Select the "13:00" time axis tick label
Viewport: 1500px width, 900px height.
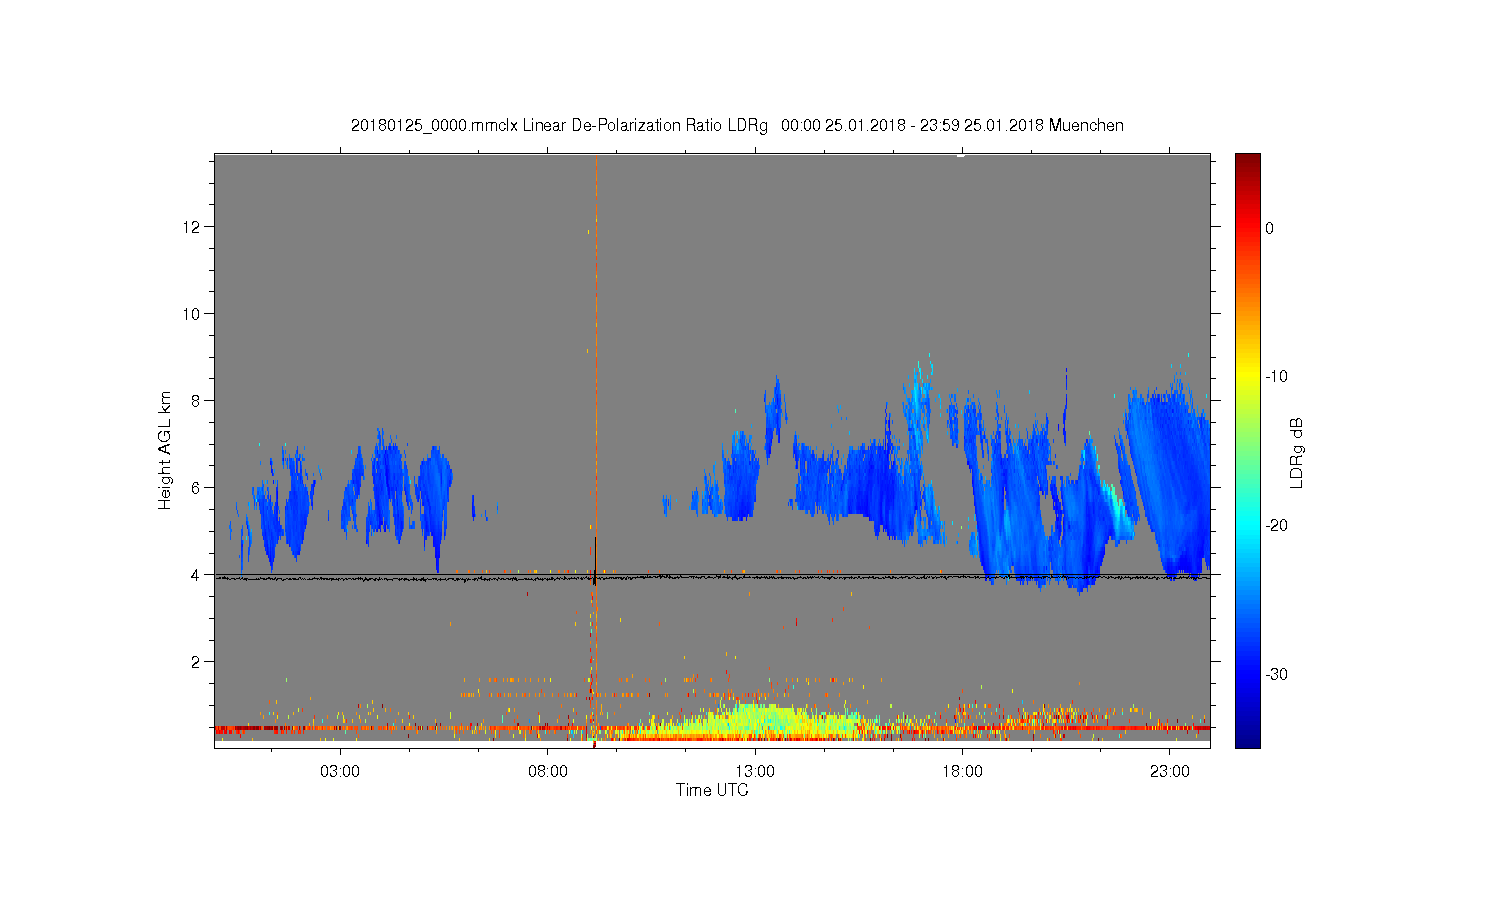coord(755,772)
